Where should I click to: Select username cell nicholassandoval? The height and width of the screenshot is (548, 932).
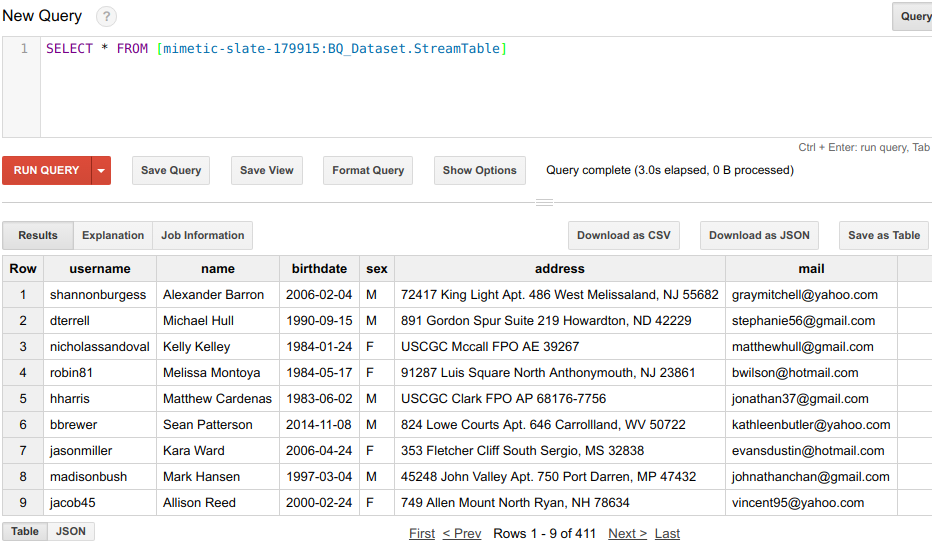click(x=100, y=347)
